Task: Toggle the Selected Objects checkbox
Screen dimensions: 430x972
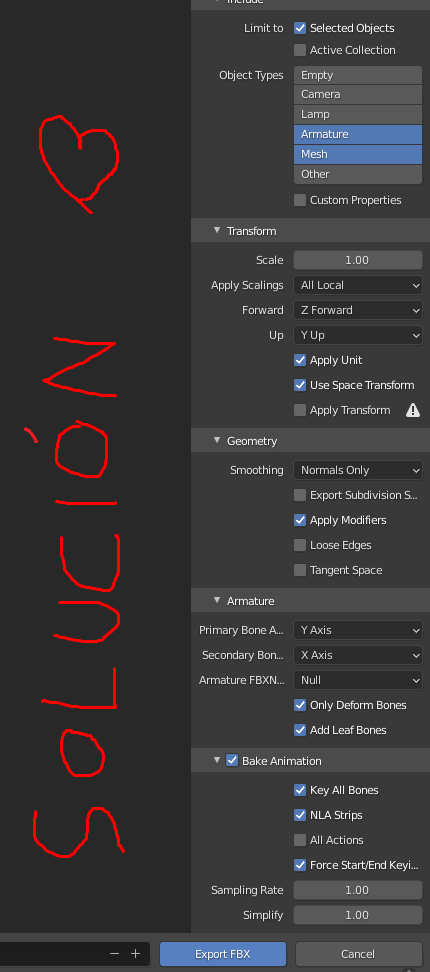Action: tap(300, 28)
